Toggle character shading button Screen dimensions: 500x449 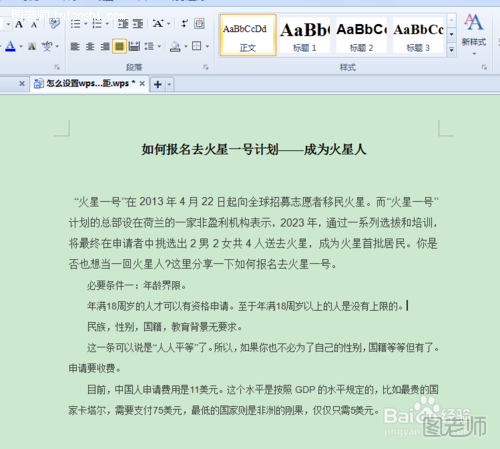[x=32, y=46]
